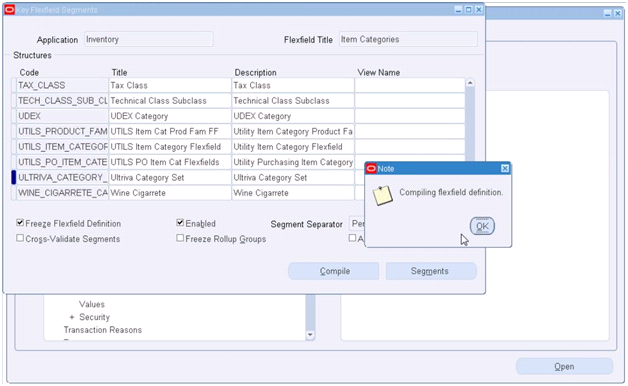
Task: Click Utility Item Category Product Fa description
Action: tap(293, 131)
